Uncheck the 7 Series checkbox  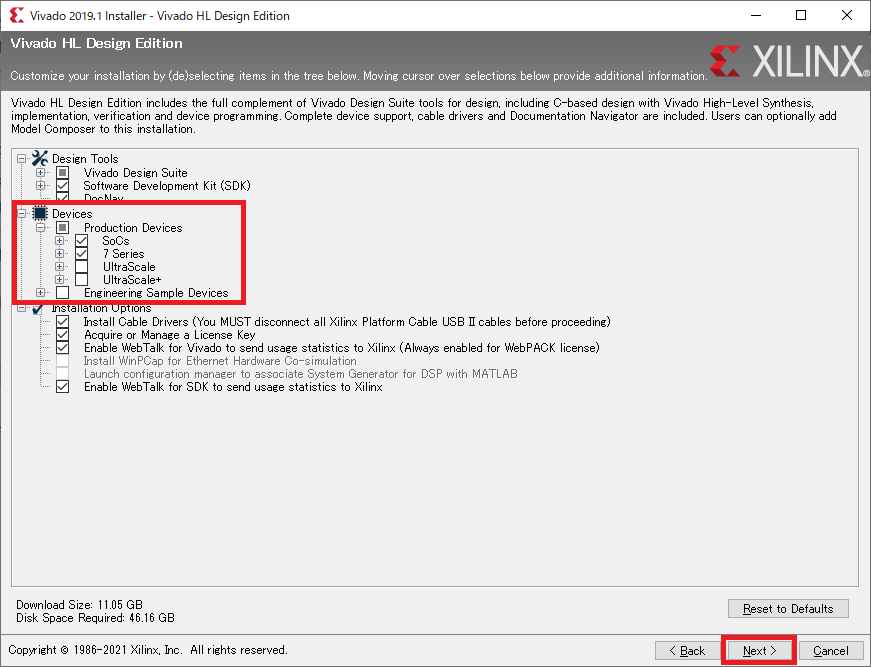82,254
